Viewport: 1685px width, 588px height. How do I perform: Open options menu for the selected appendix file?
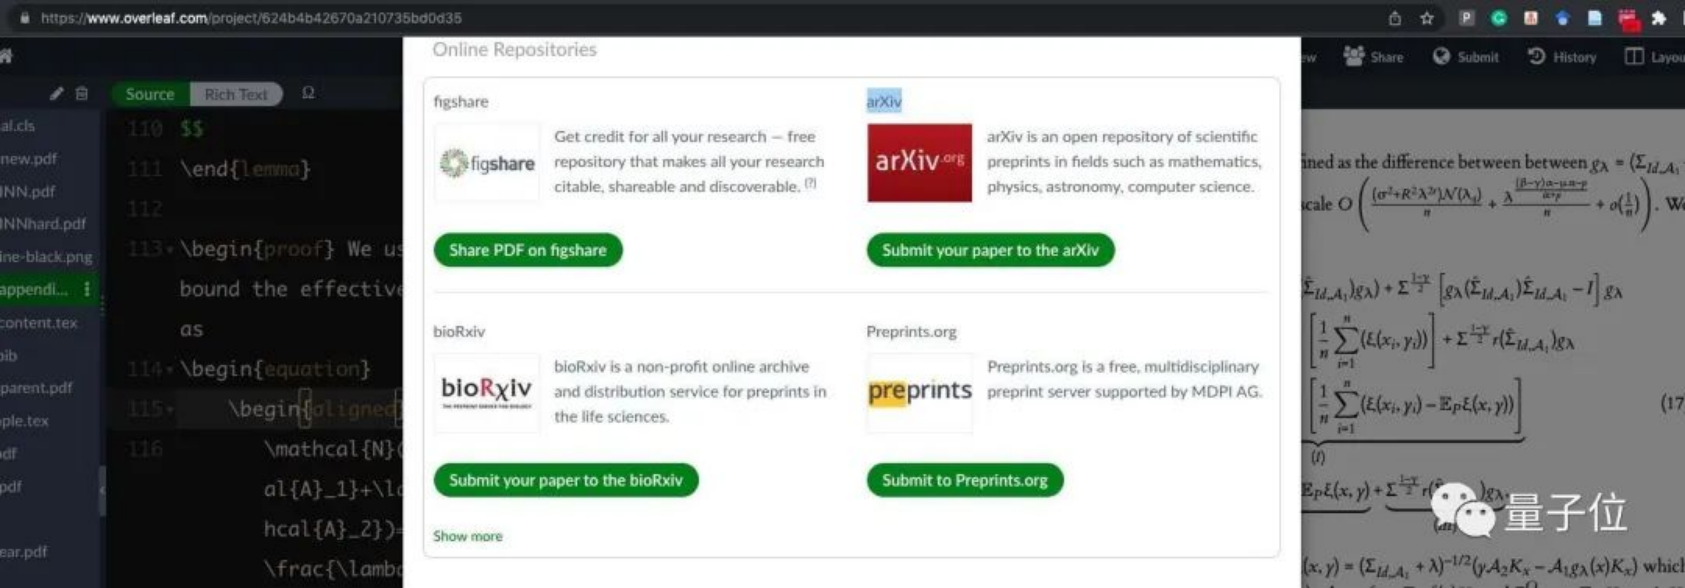pyautogui.click(x=87, y=289)
